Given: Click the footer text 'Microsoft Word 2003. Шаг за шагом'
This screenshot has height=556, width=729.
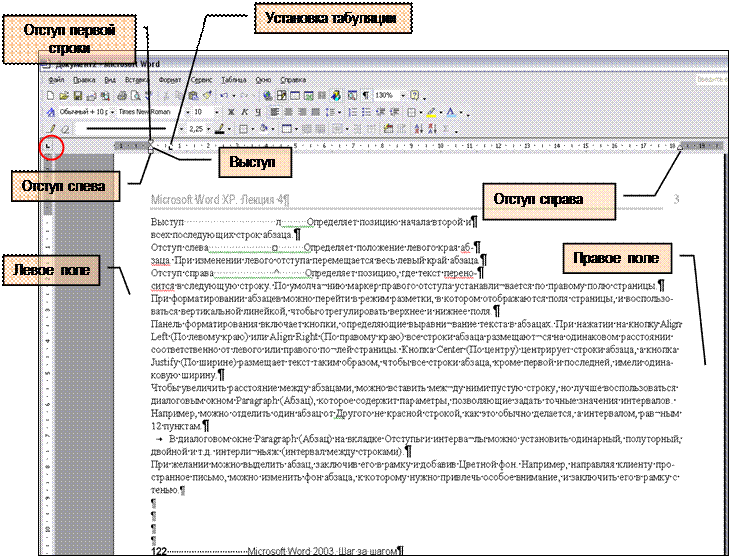Looking at the screenshot, I should click(x=323, y=551).
